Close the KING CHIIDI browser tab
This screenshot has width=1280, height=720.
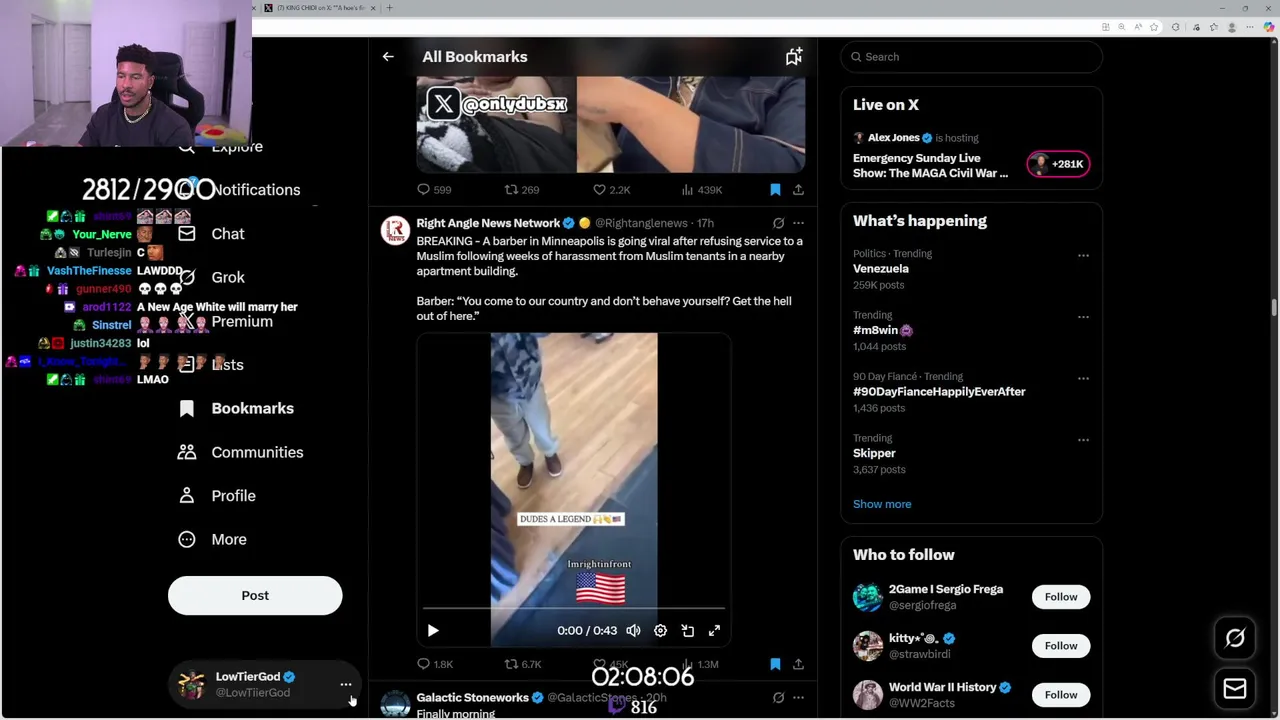(x=373, y=8)
